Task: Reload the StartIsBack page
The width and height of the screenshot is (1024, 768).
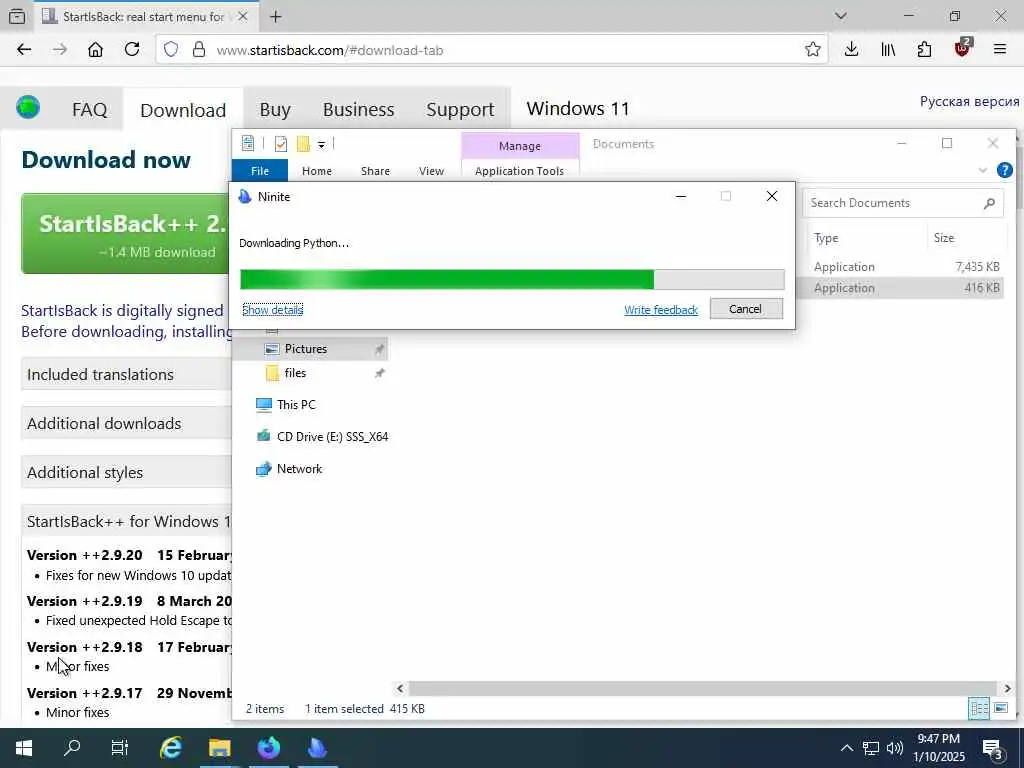Action: [132, 50]
